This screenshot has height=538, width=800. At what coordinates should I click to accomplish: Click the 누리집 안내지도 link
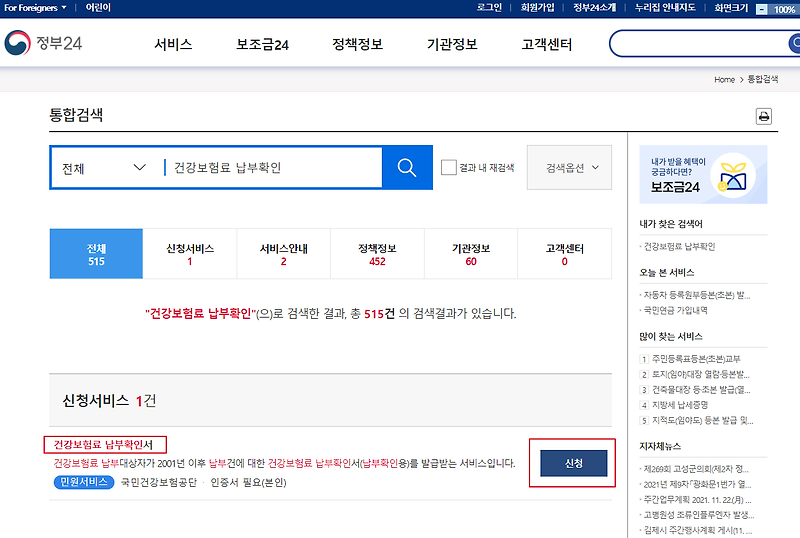(x=665, y=8)
